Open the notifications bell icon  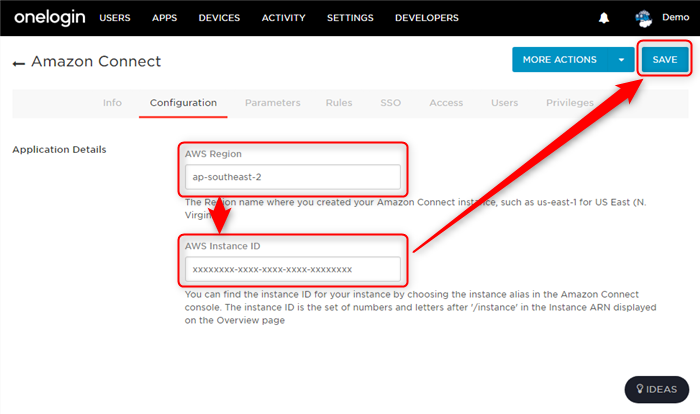(x=604, y=18)
